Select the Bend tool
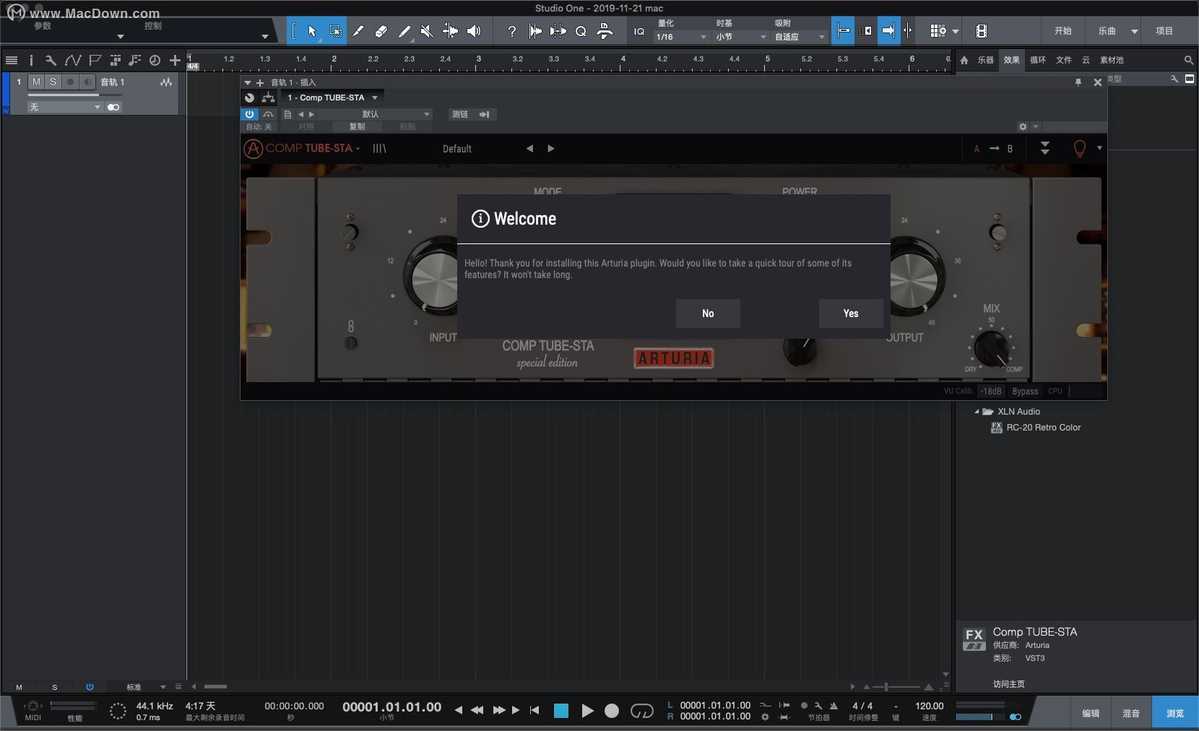The height and width of the screenshot is (731, 1199). (x=450, y=31)
